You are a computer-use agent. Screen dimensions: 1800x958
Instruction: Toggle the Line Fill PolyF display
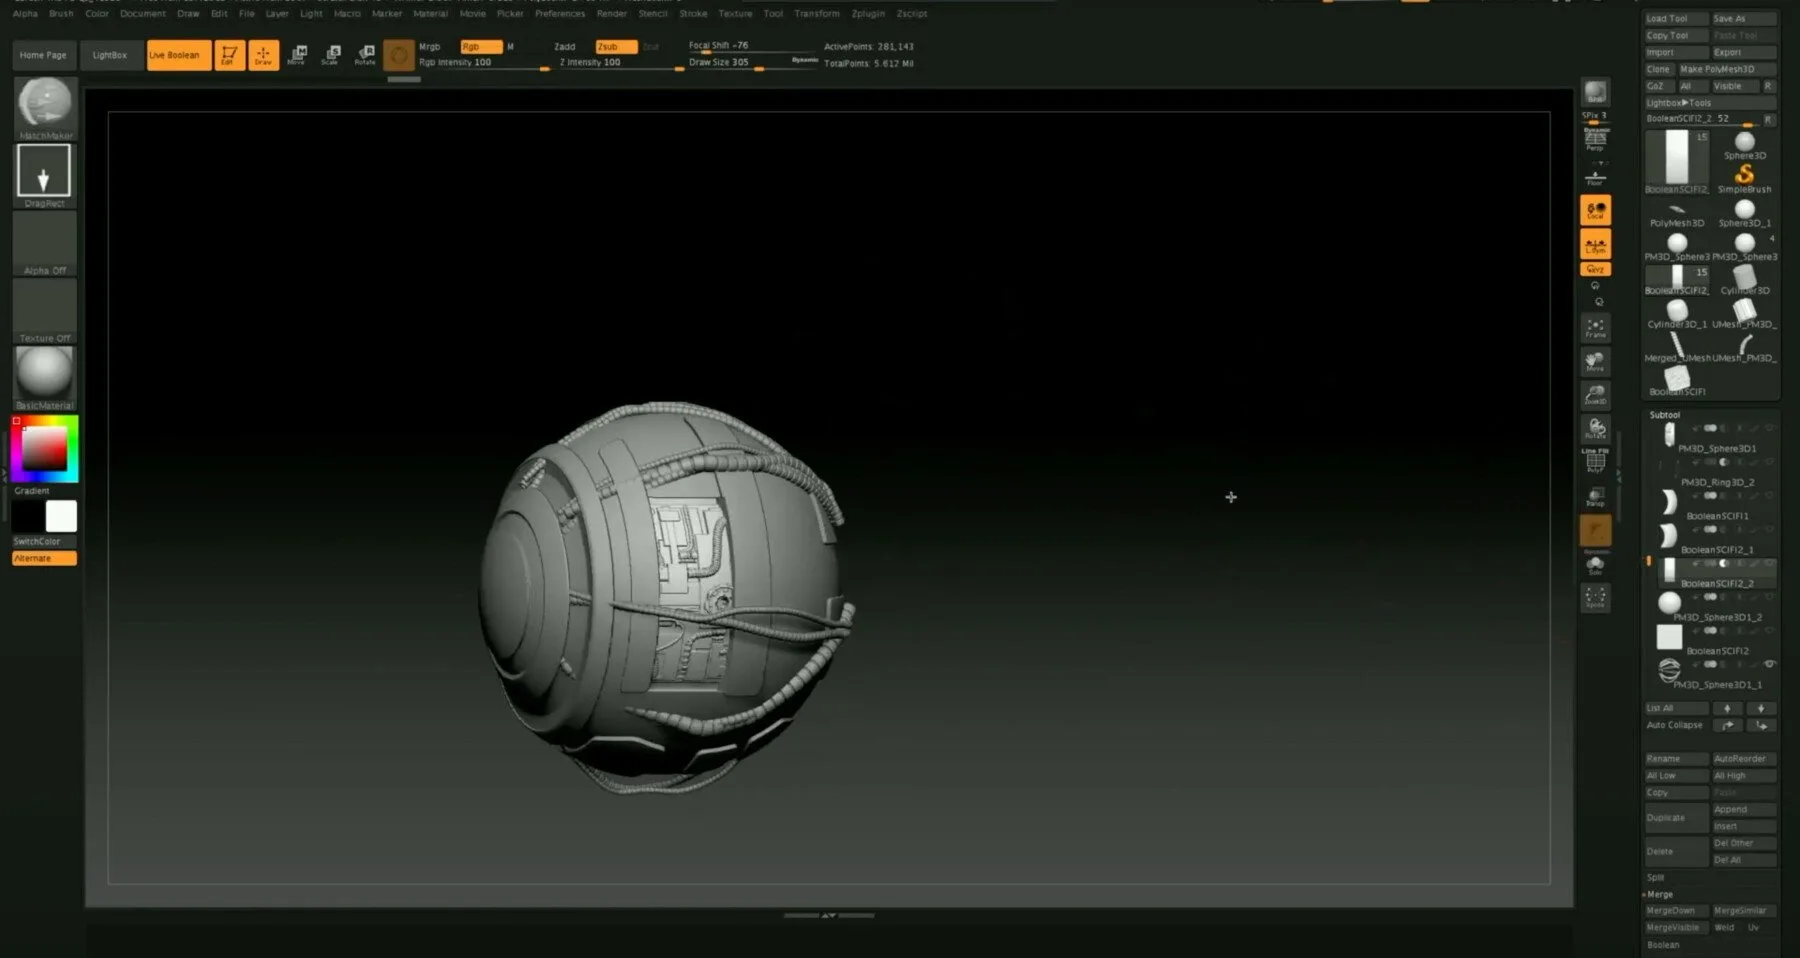click(x=1595, y=460)
